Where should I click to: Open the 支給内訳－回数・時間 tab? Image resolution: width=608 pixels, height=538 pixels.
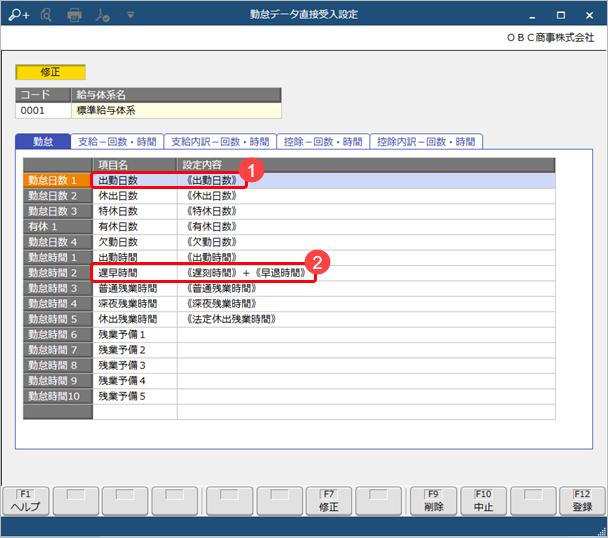click(219, 142)
